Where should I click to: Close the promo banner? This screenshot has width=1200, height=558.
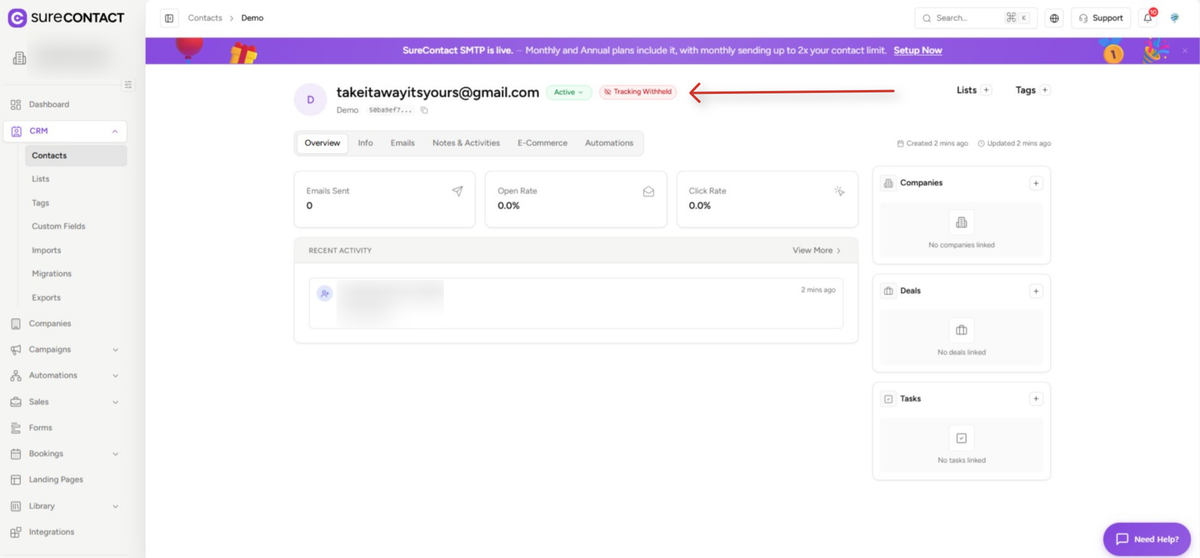[1185, 50]
